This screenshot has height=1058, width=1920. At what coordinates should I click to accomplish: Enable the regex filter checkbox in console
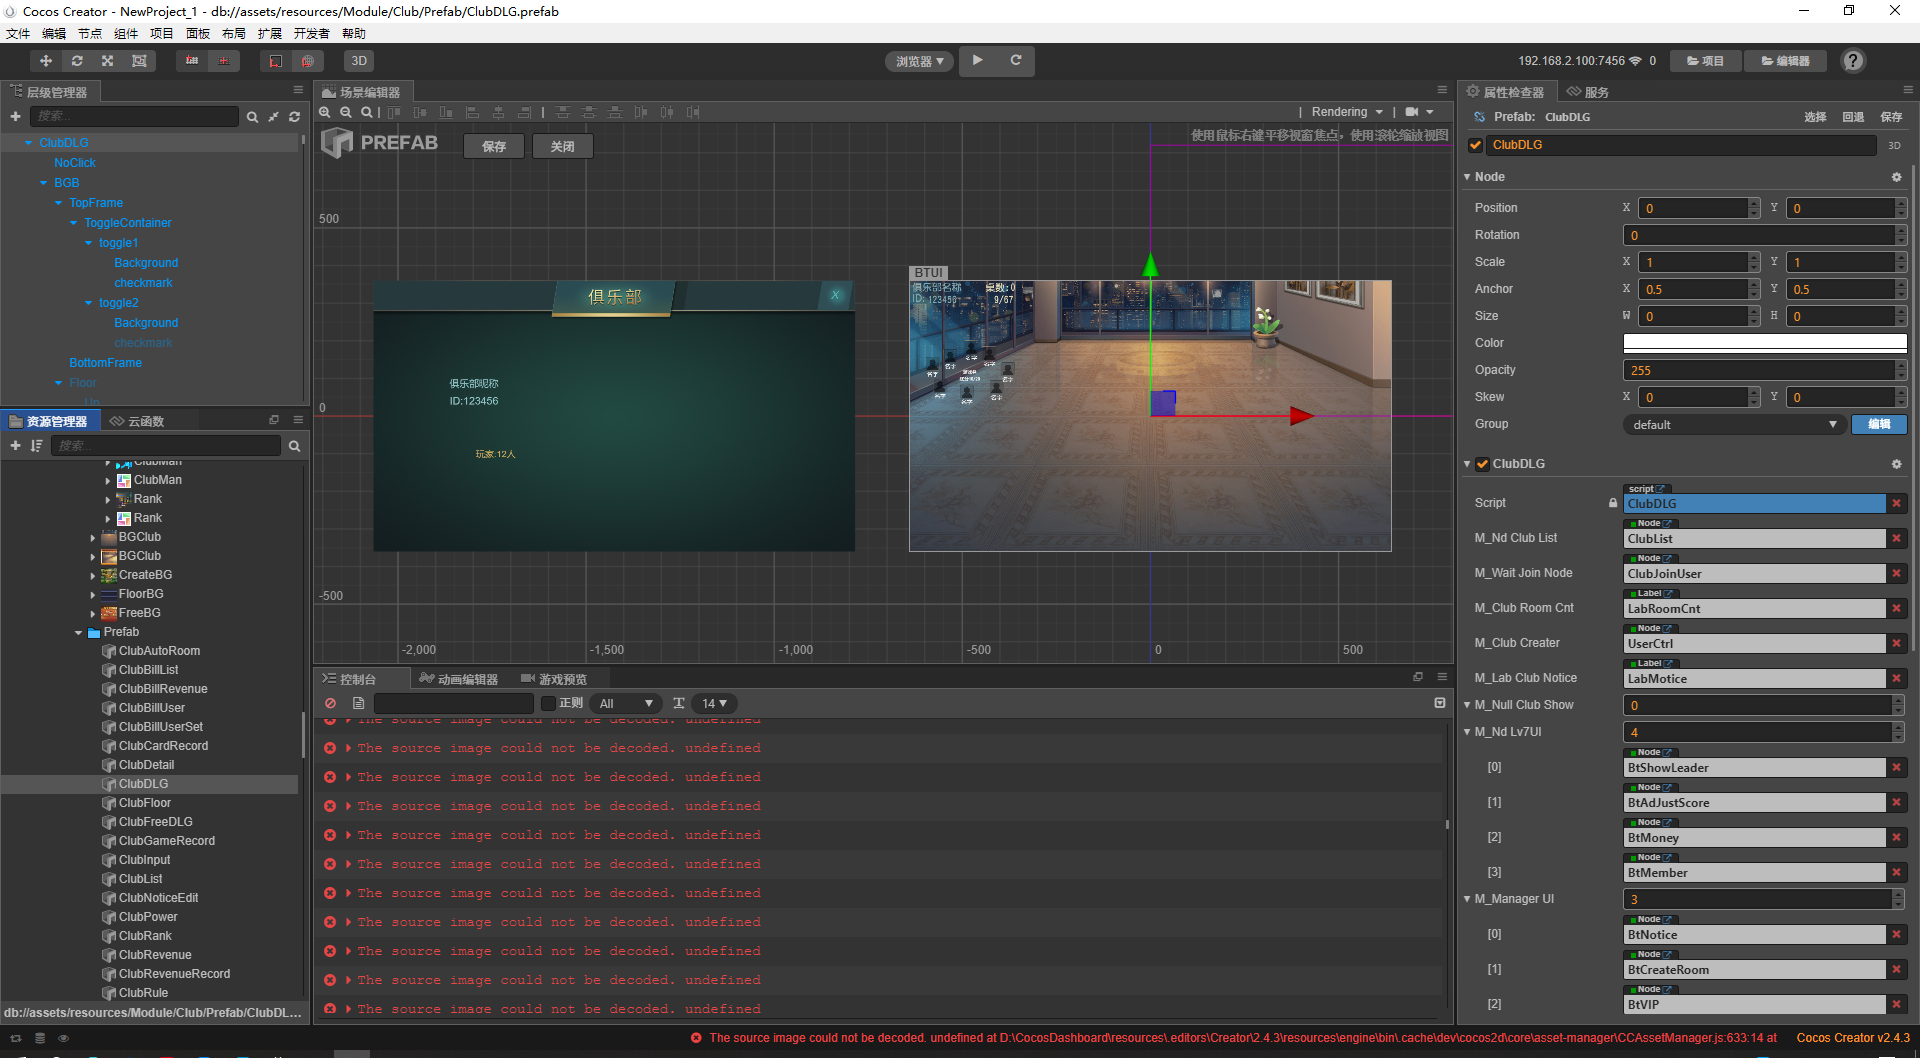point(548,703)
